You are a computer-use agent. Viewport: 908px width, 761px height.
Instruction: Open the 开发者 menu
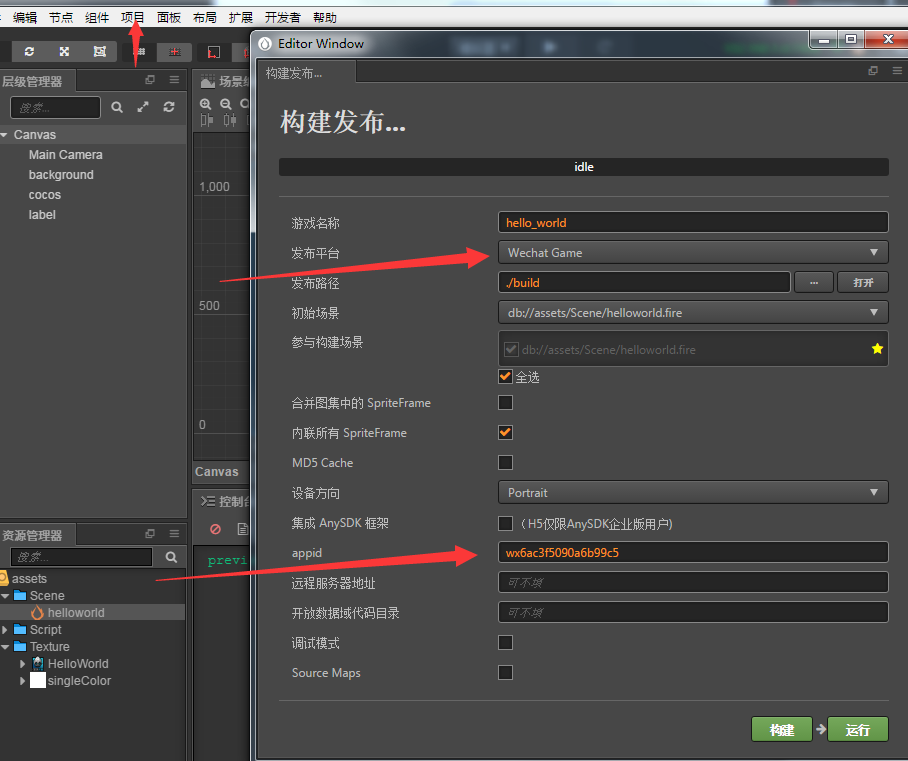283,18
